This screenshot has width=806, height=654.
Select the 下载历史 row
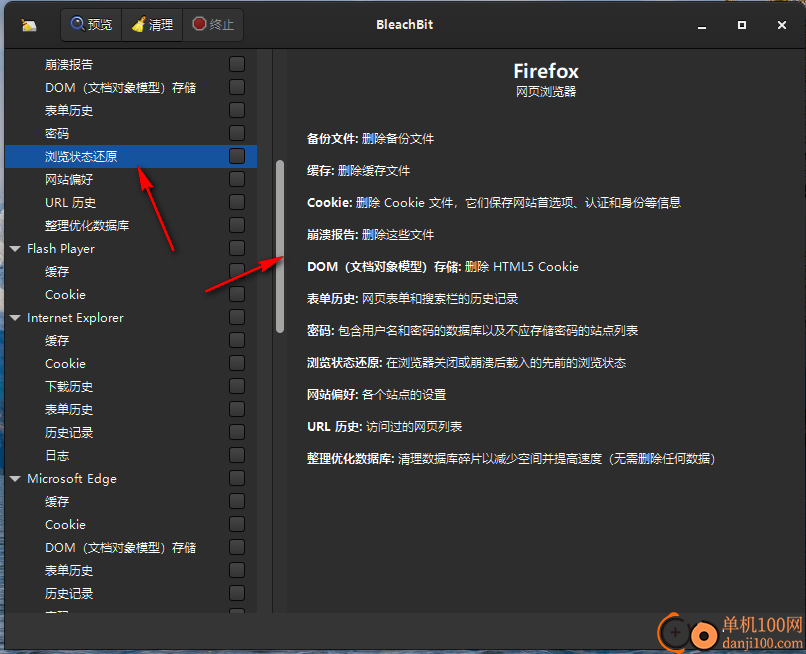pyautogui.click(x=131, y=386)
